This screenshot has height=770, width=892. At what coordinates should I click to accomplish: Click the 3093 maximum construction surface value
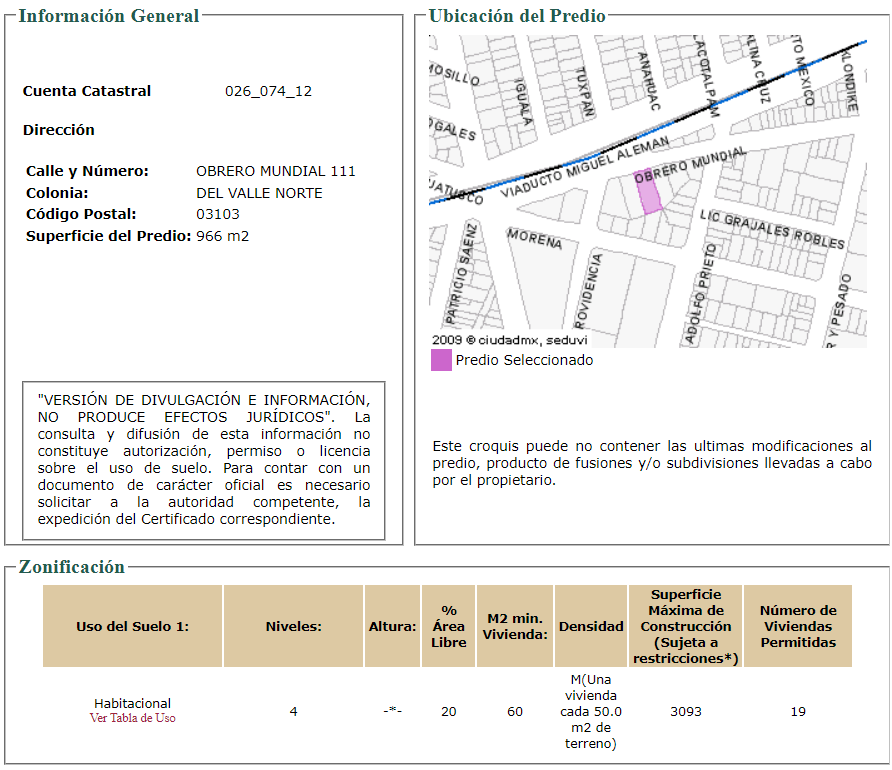(x=685, y=711)
